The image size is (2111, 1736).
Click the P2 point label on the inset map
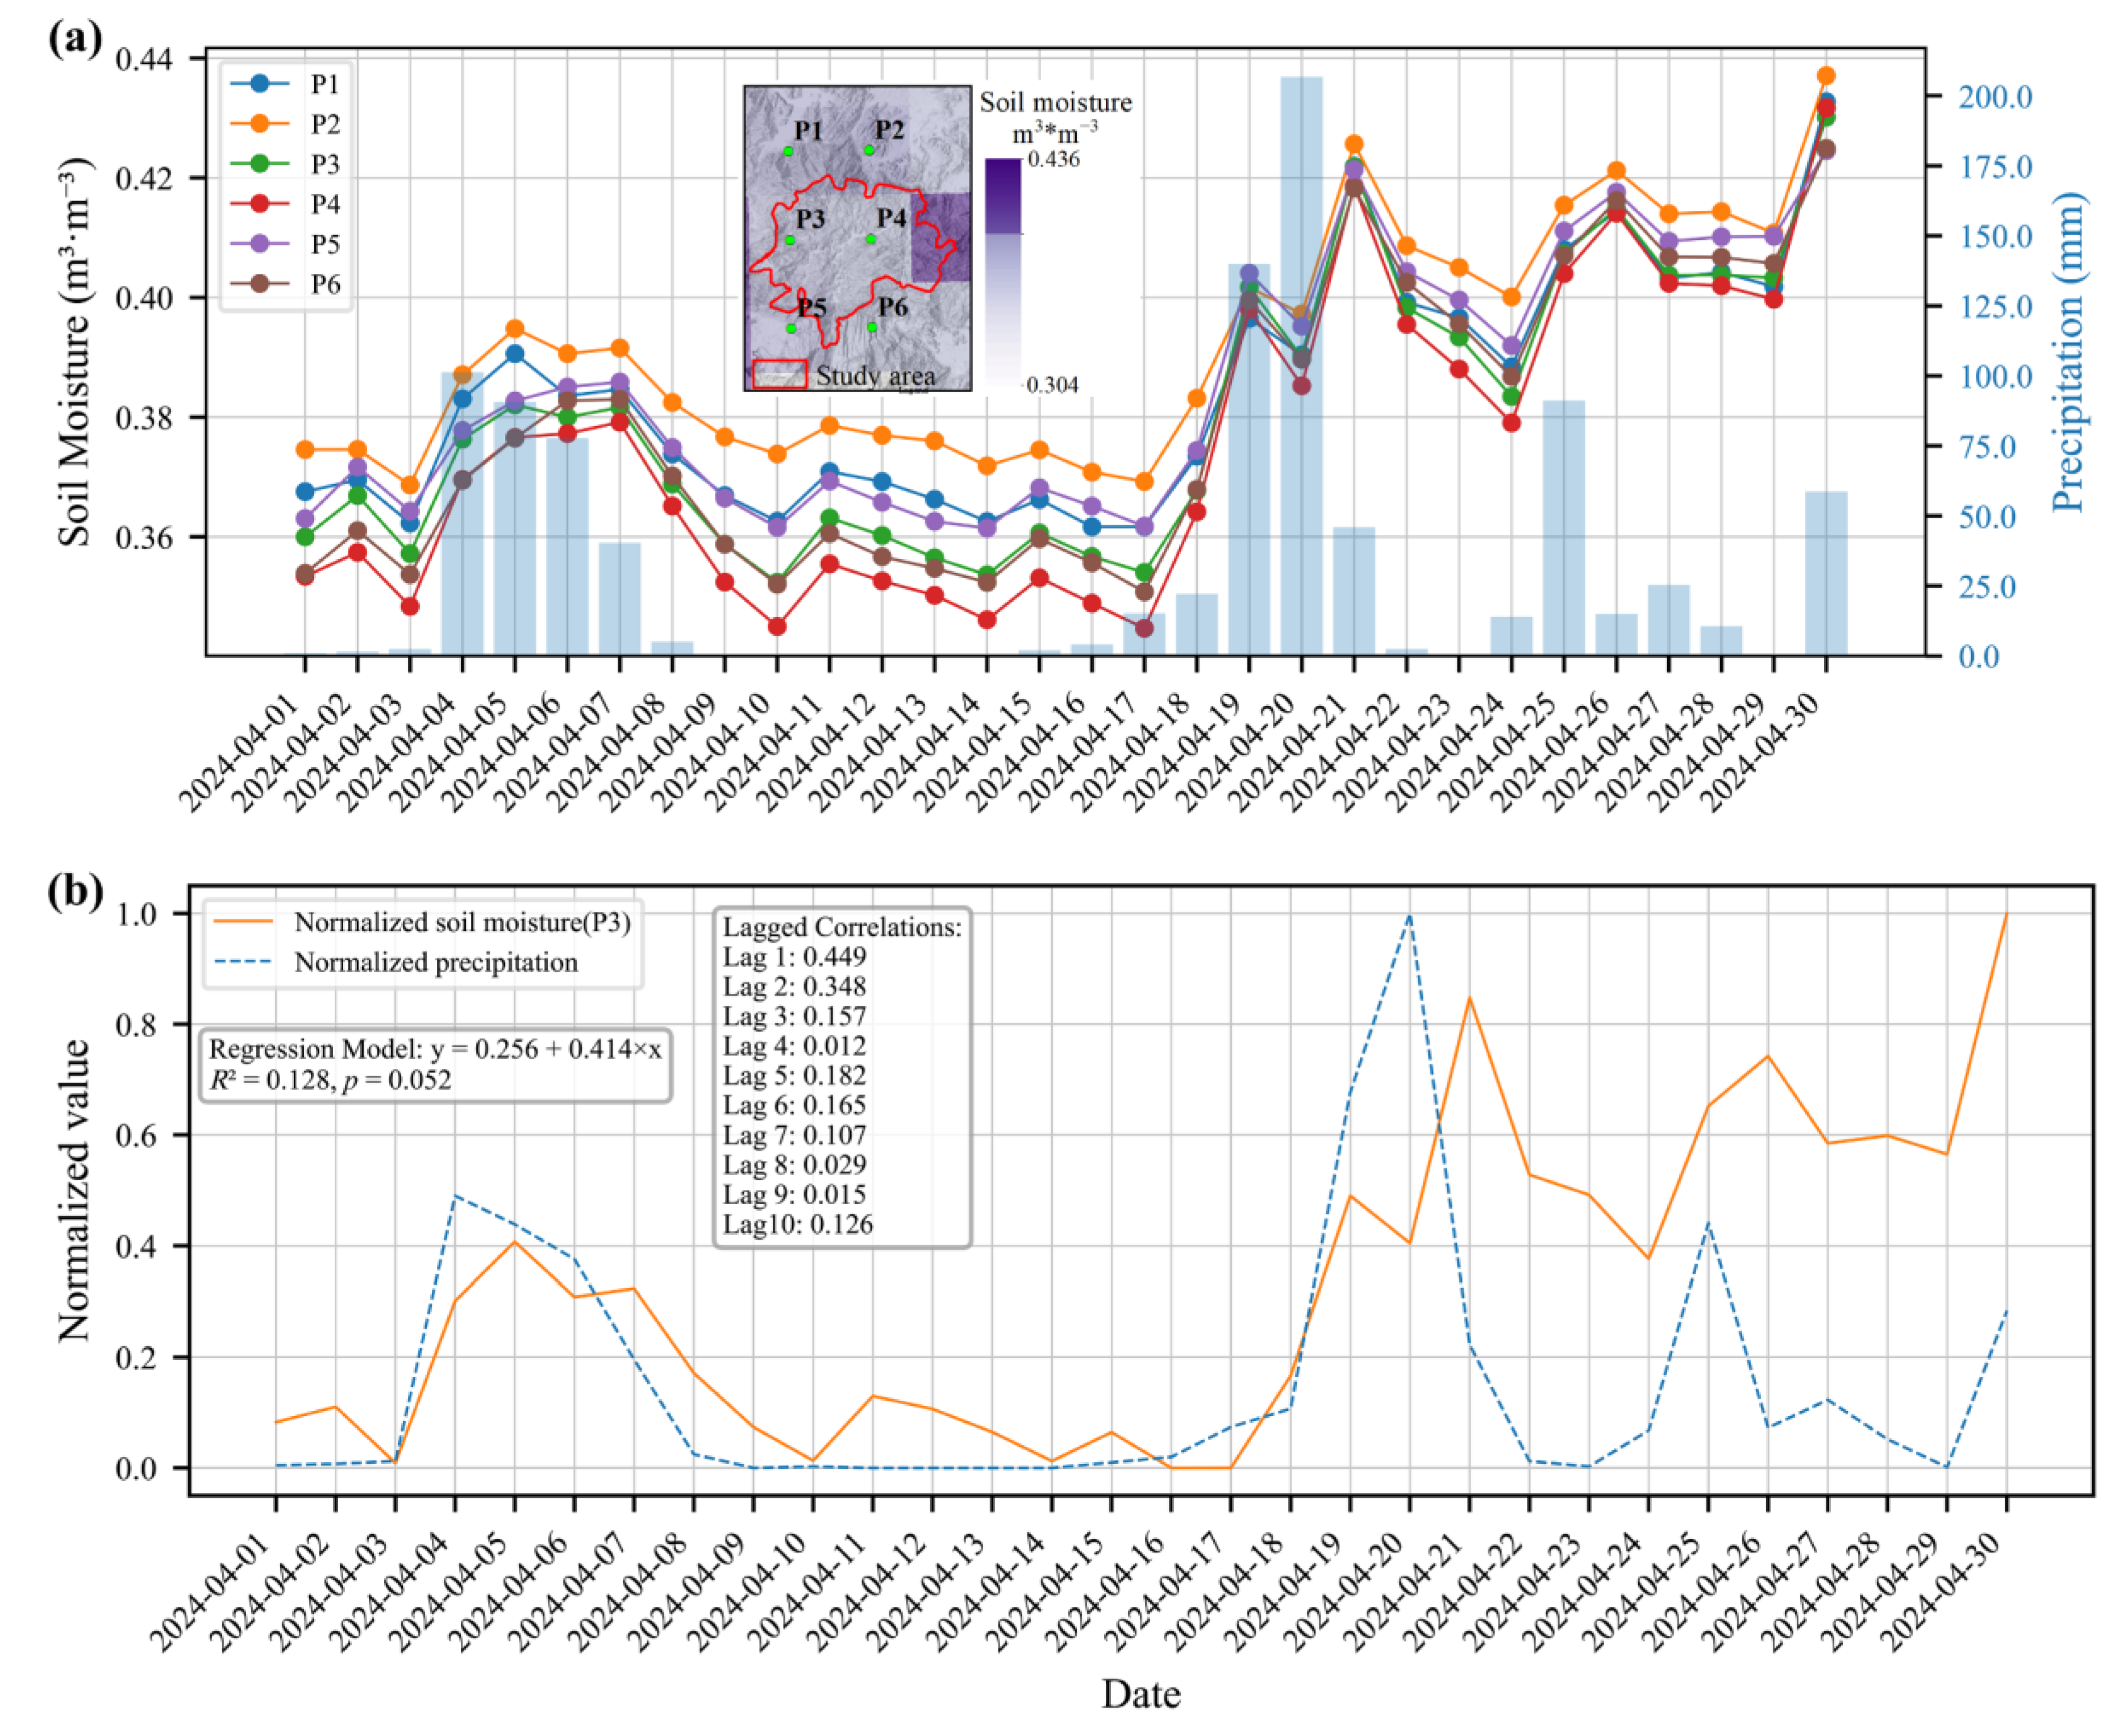pos(889,130)
